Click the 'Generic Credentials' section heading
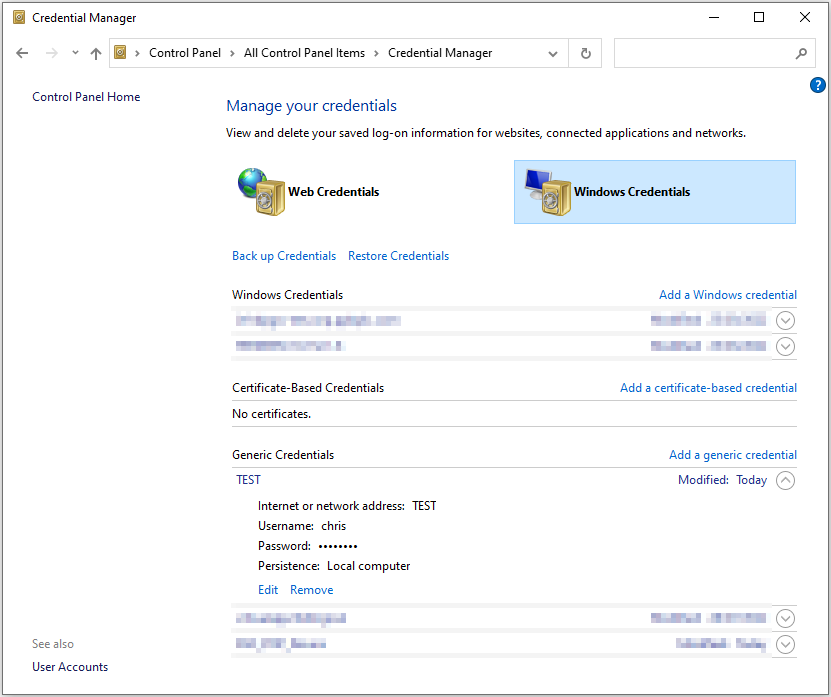 pyautogui.click(x=283, y=455)
